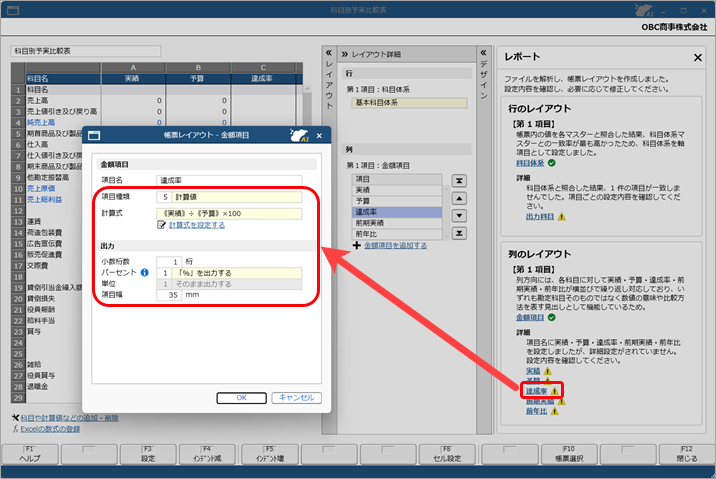The width and height of the screenshot is (716, 479).
Task: Move selected column item down
Action: click(x=459, y=216)
